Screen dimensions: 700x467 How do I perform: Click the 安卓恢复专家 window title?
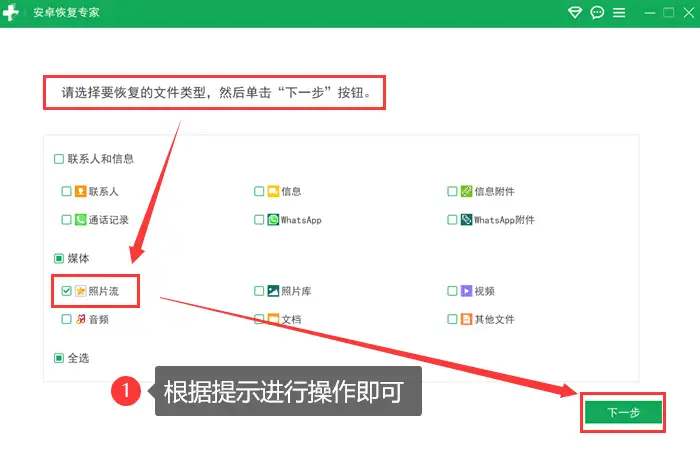66,13
